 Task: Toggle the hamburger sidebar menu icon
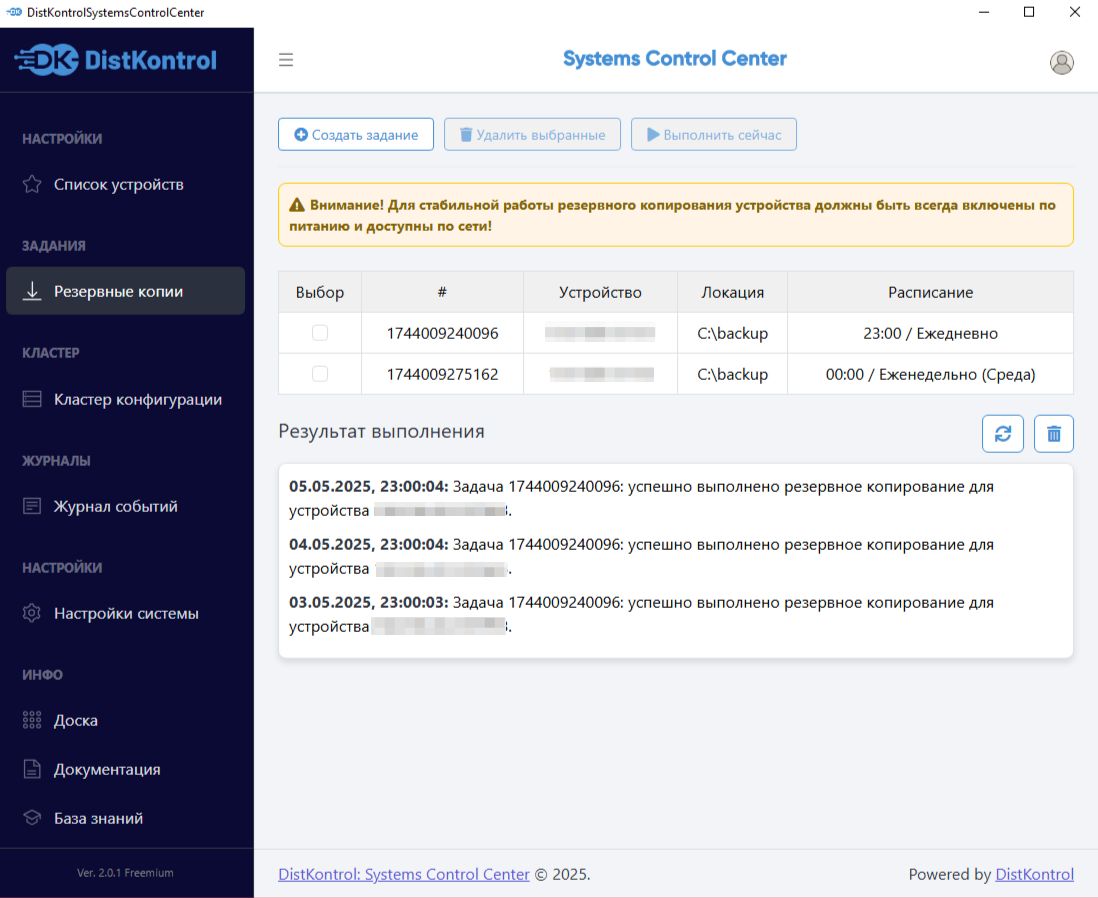tap(286, 60)
